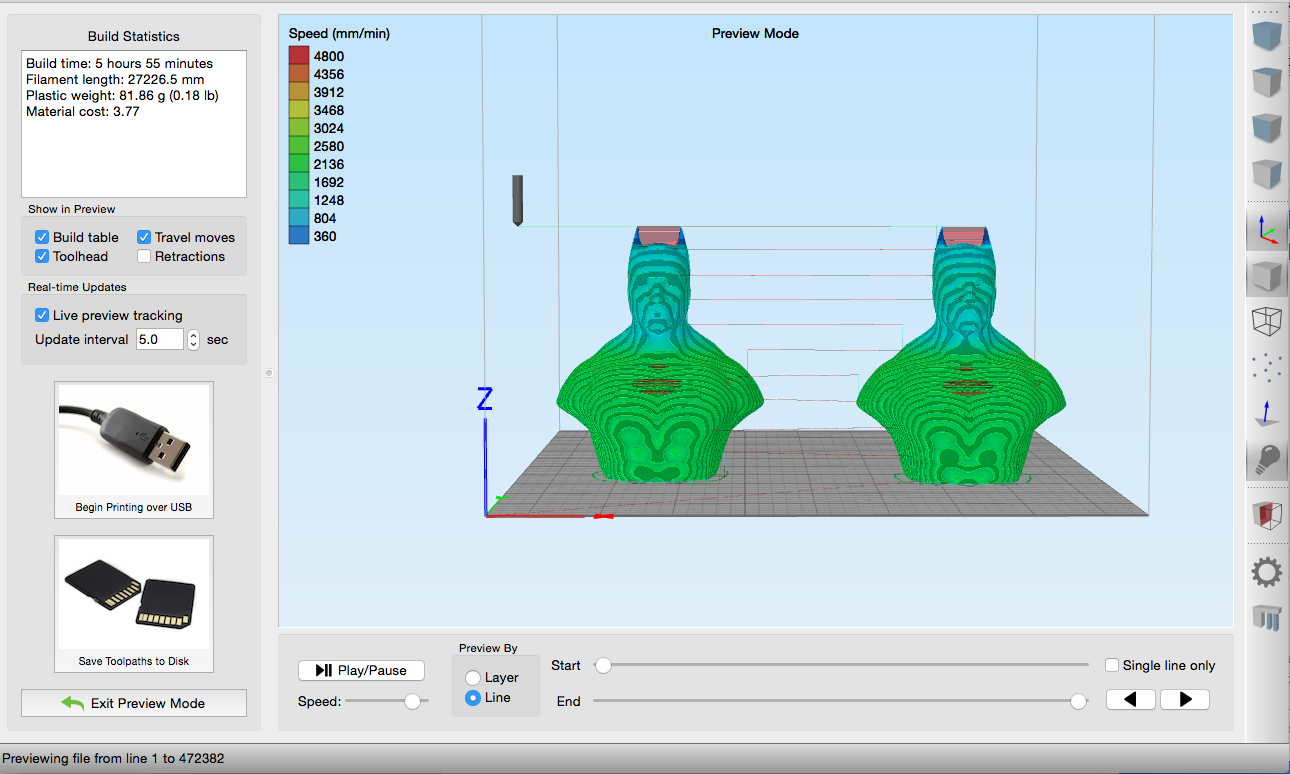Click Begin Printing over USB

click(134, 450)
